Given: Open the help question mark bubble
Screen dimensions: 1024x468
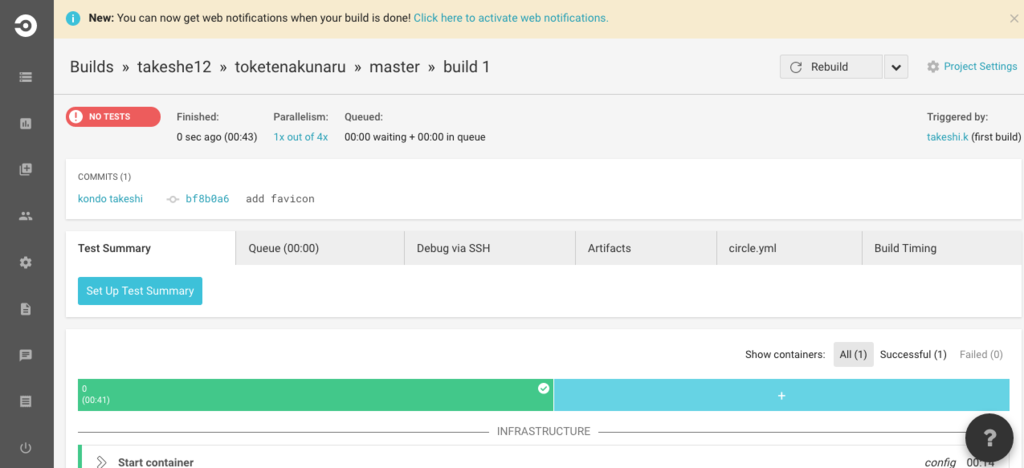Looking at the screenshot, I should [990, 437].
